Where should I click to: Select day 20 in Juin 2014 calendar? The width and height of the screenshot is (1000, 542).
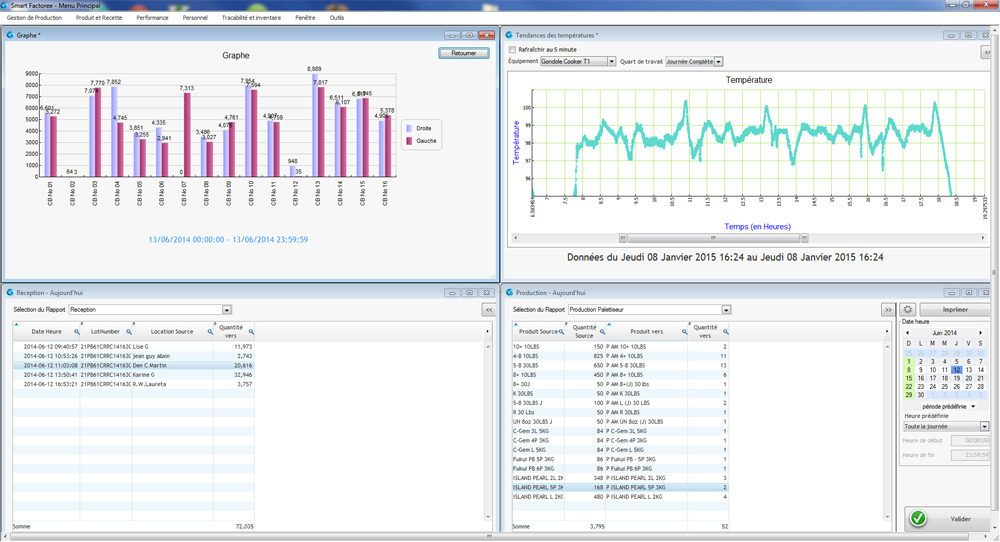coord(968,378)
